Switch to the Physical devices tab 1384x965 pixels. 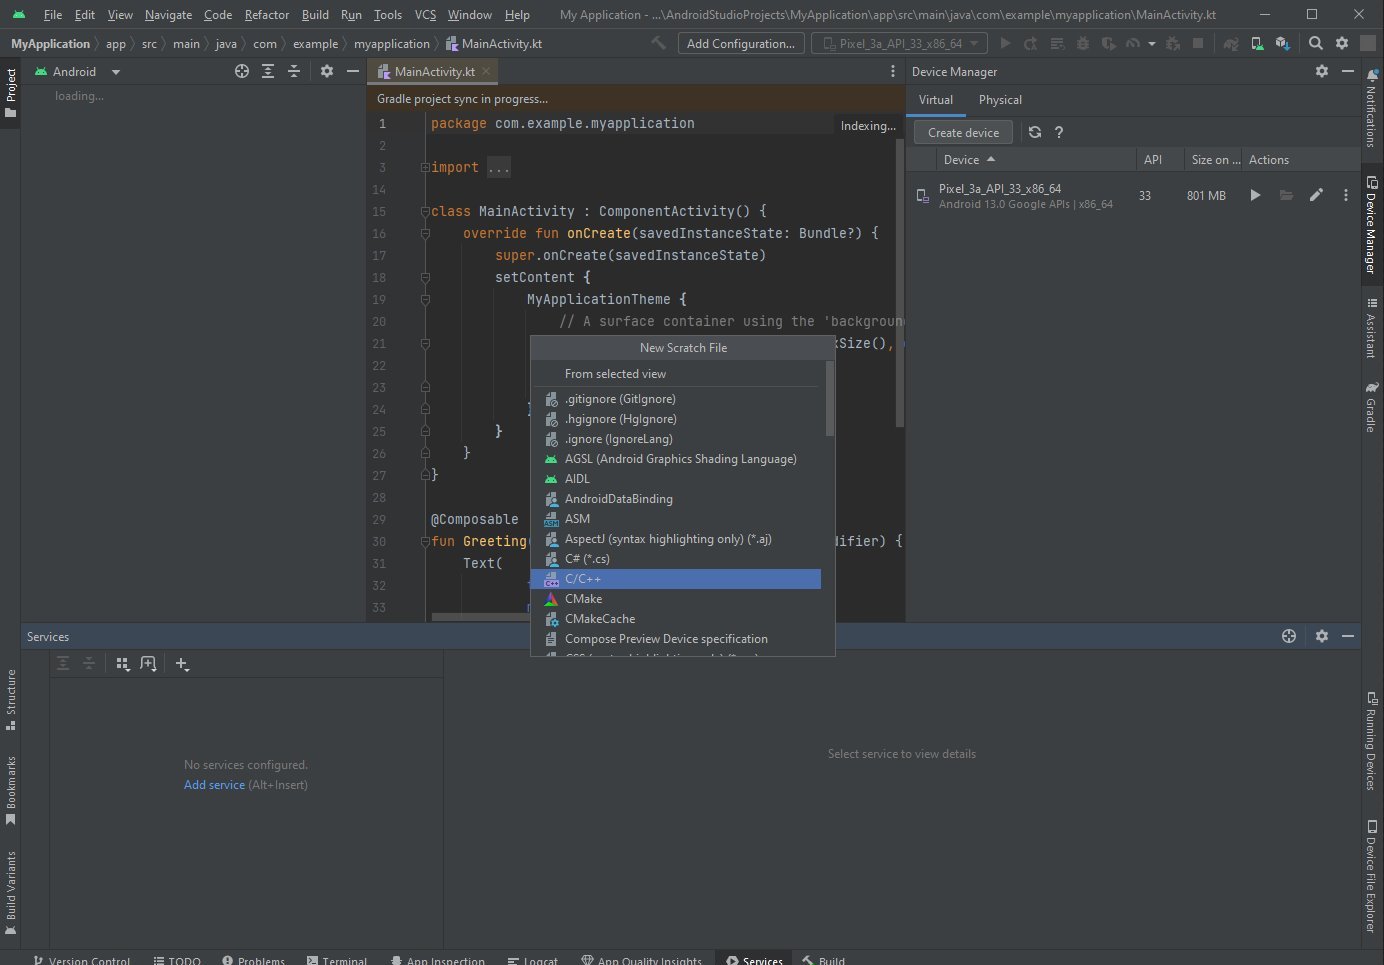(x=1000, y=100)
